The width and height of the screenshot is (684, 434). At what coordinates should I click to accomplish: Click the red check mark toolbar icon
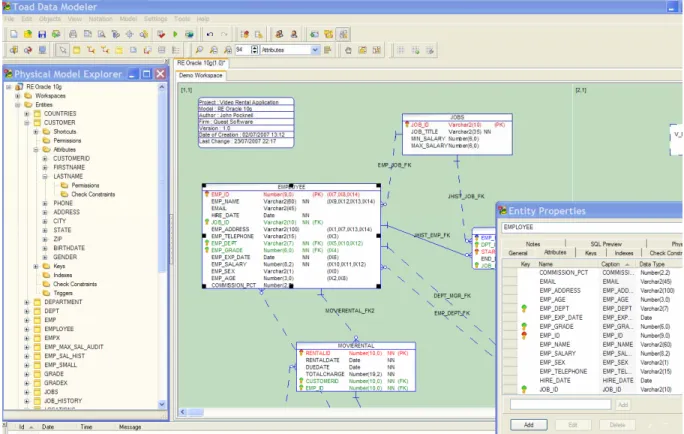click(x=161, y=34)
